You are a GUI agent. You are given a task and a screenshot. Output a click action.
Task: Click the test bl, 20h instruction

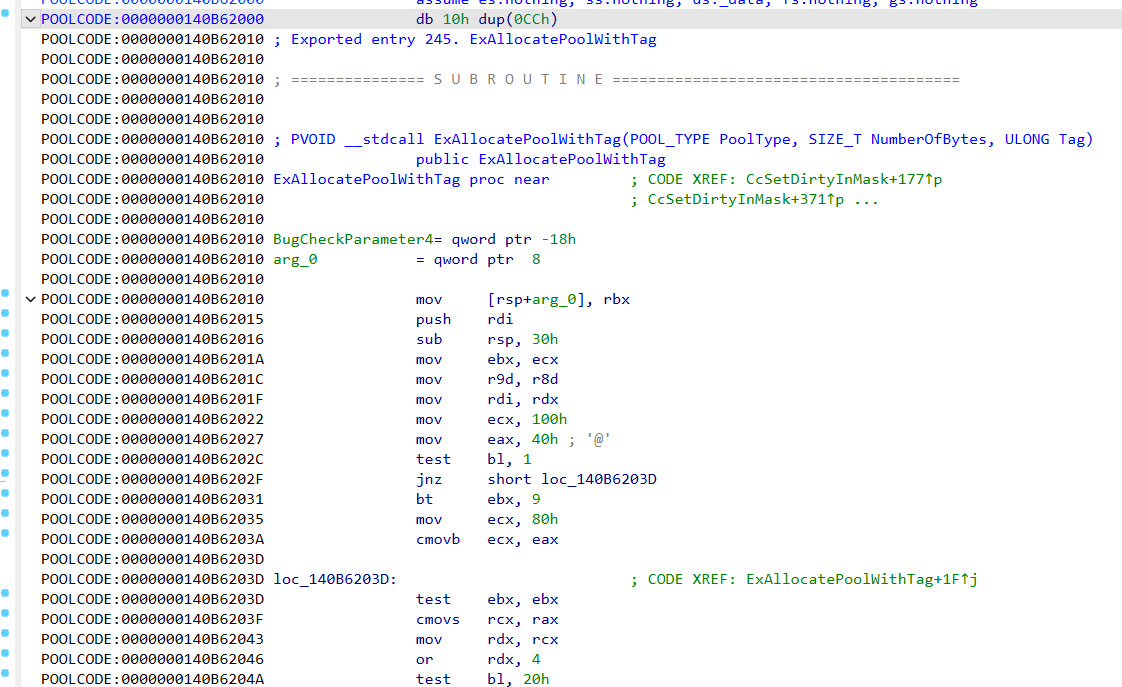point(482,679)
